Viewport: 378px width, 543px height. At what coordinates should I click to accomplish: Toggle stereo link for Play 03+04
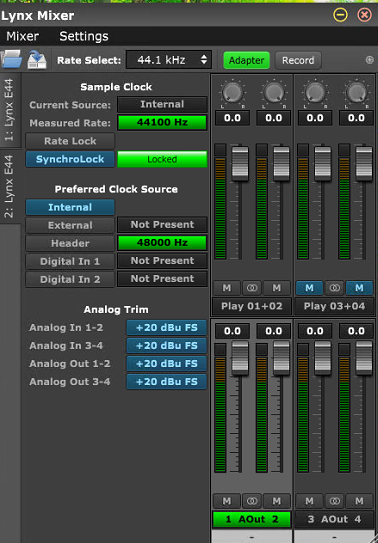coord(334,288)
